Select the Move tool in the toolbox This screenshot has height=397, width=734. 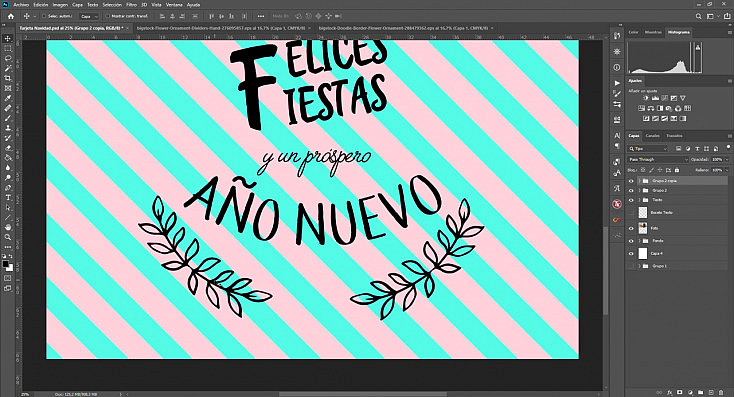(7, 38)
